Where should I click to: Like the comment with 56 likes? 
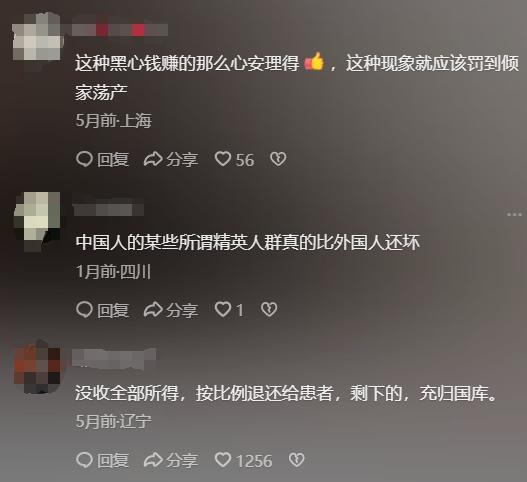tap(223, 159)
